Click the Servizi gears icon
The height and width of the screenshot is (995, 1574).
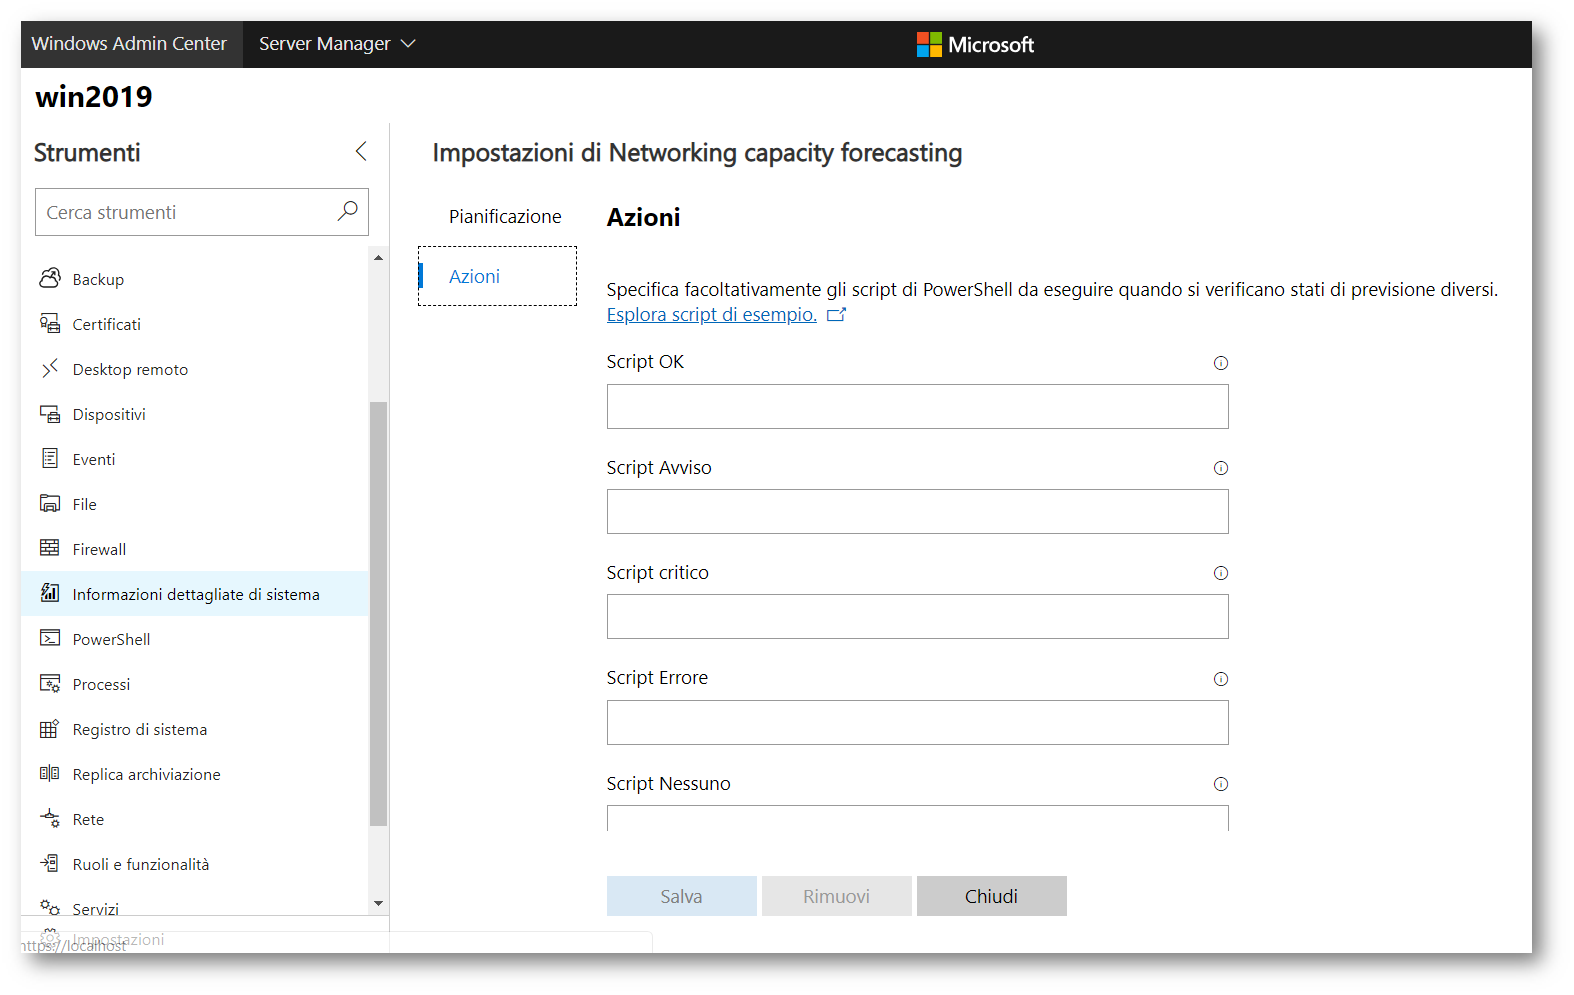pyautogui.click(x=50, y=907)
